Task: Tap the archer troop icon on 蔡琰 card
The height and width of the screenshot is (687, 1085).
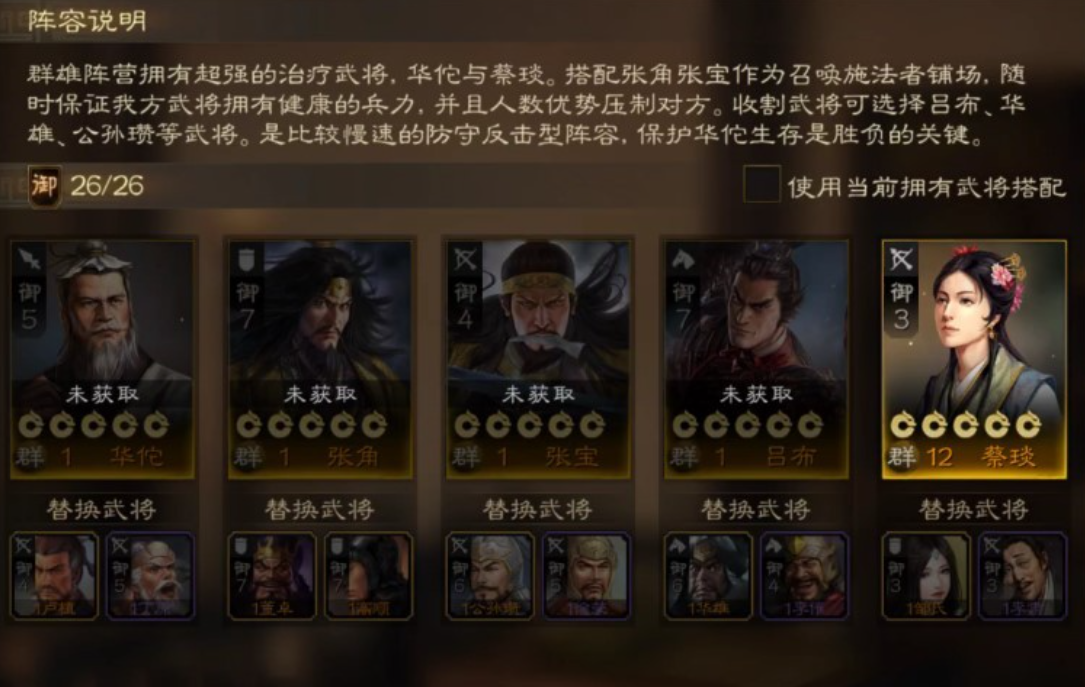Action: click(x=901, y=259)
